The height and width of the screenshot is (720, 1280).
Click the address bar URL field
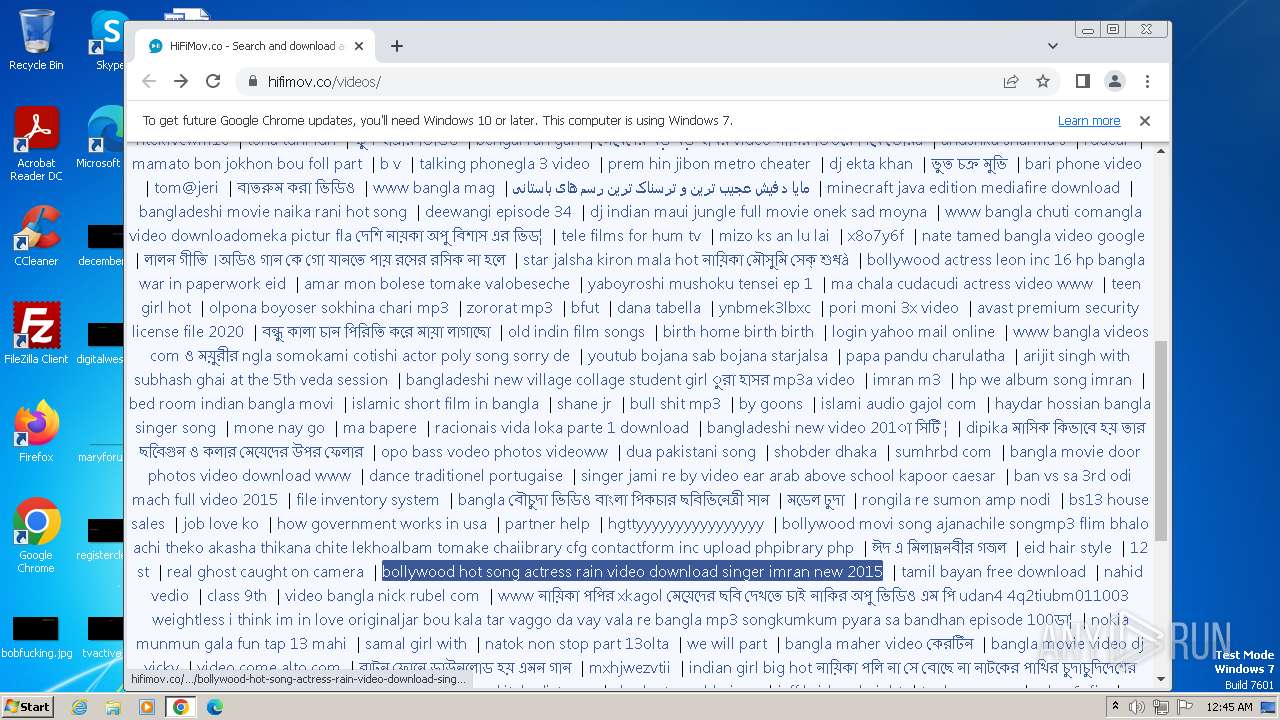point(620,82)
